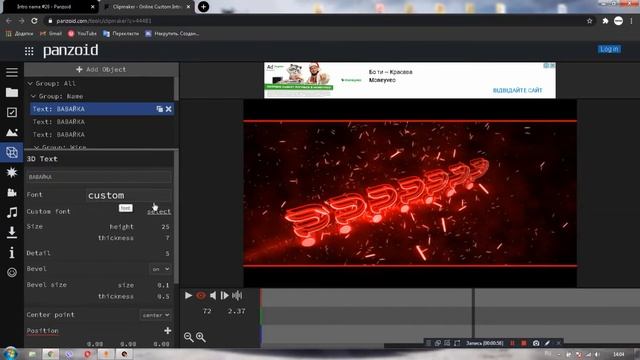Duplicate the selected BABARKA text object
The width and height of the screenshot is (640, 360).
tap(160, 109)
